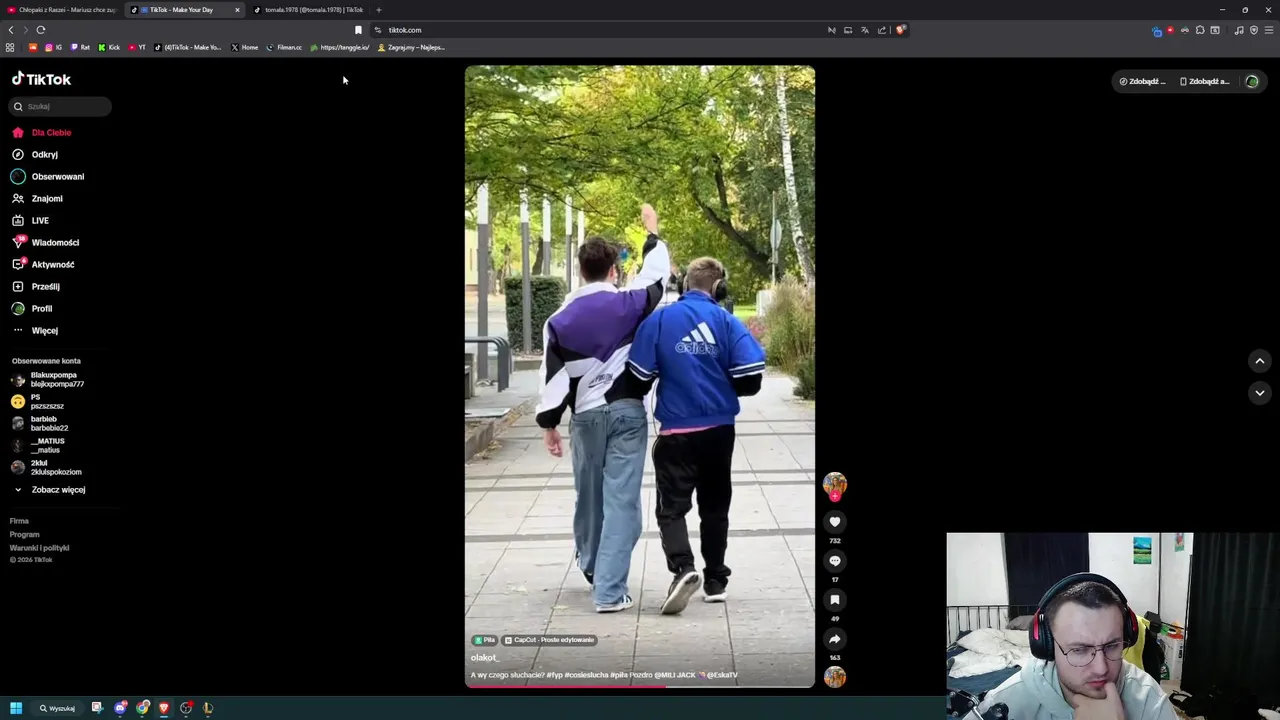The height and width of the screenshot is (720, 1280).
Task: Open the tanggle.io bookmark
Action: click(340, 47)
